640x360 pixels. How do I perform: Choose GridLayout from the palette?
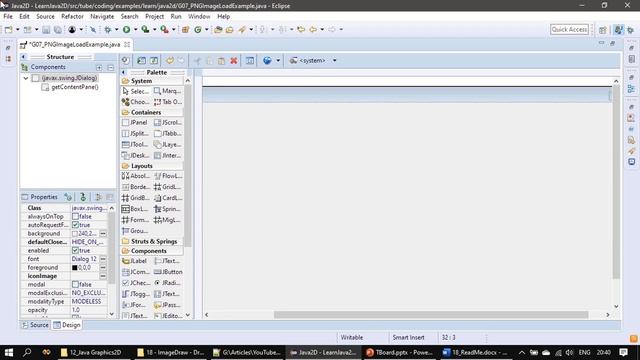tap(167, 187)
